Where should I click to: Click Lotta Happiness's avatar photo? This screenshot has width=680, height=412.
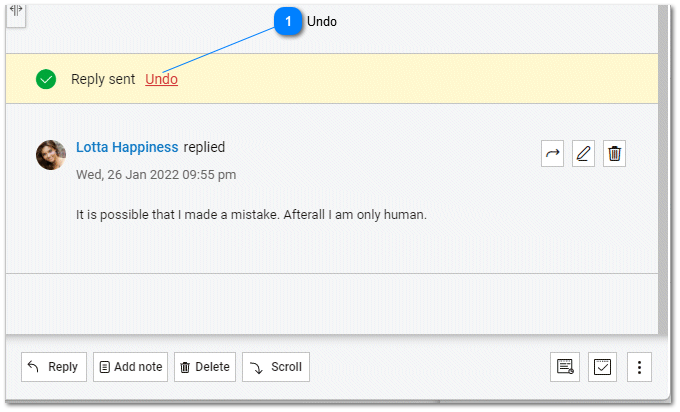tap(51, 155)
